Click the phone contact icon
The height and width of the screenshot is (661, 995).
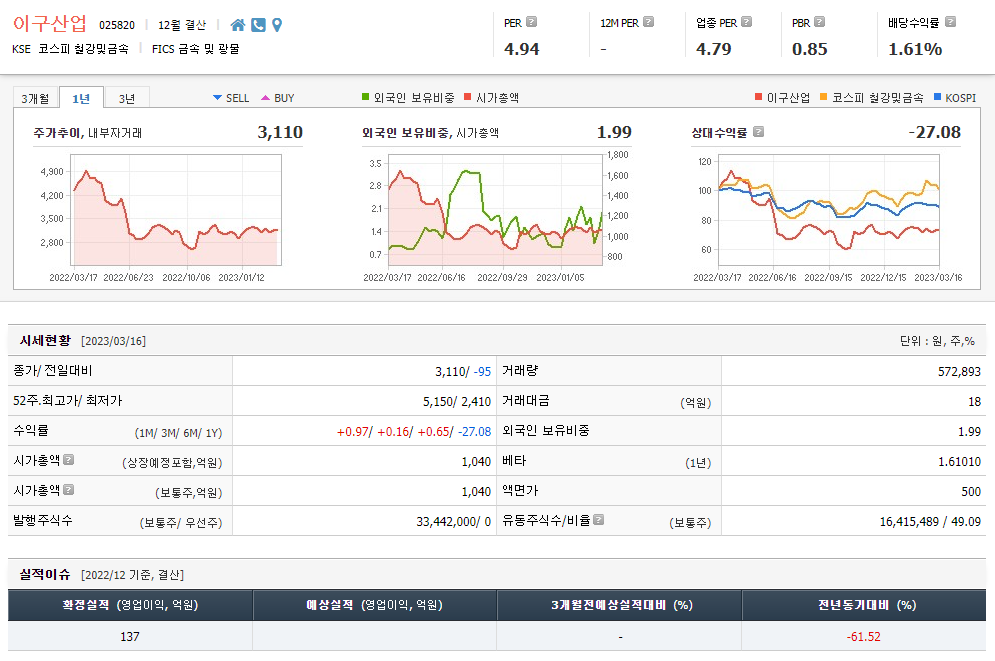tap(258, 25)
